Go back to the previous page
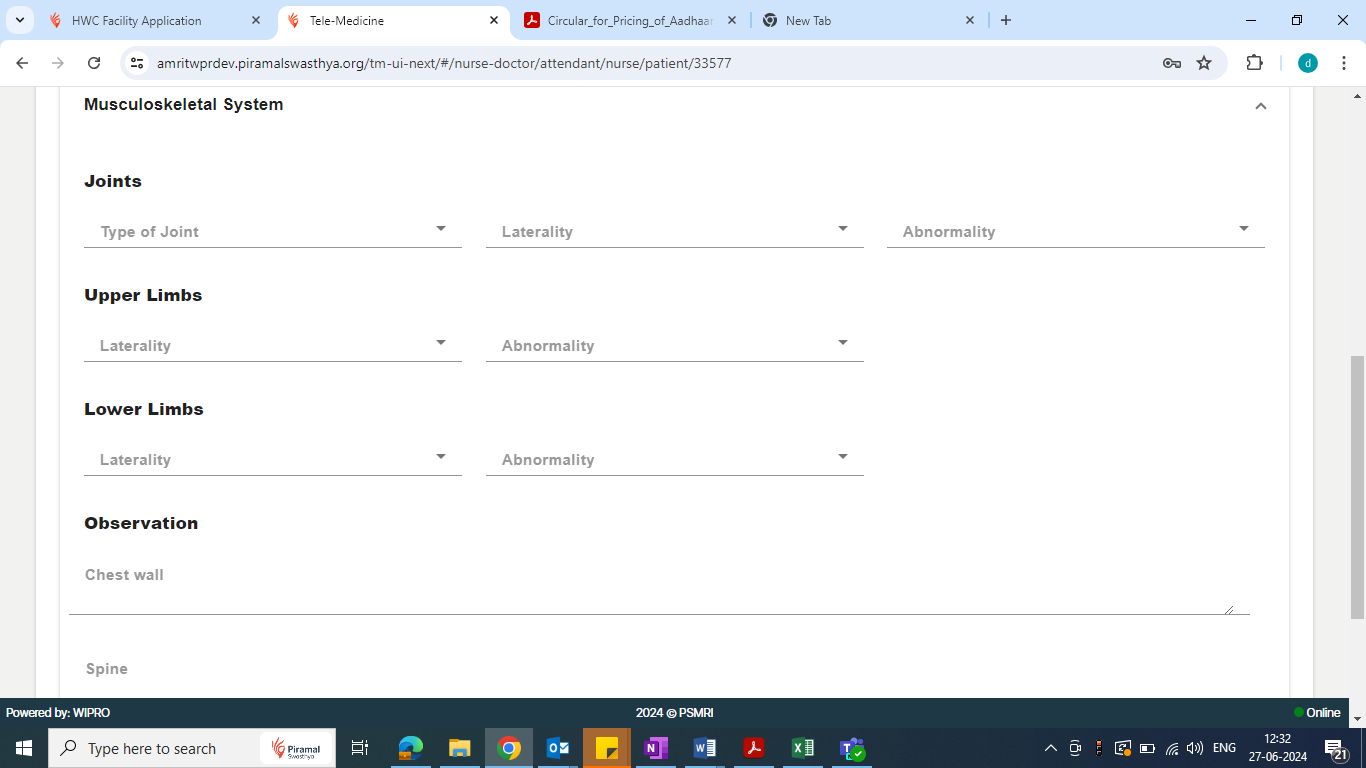The height and width of the screenshot is (768, 1366). point(22,63)
